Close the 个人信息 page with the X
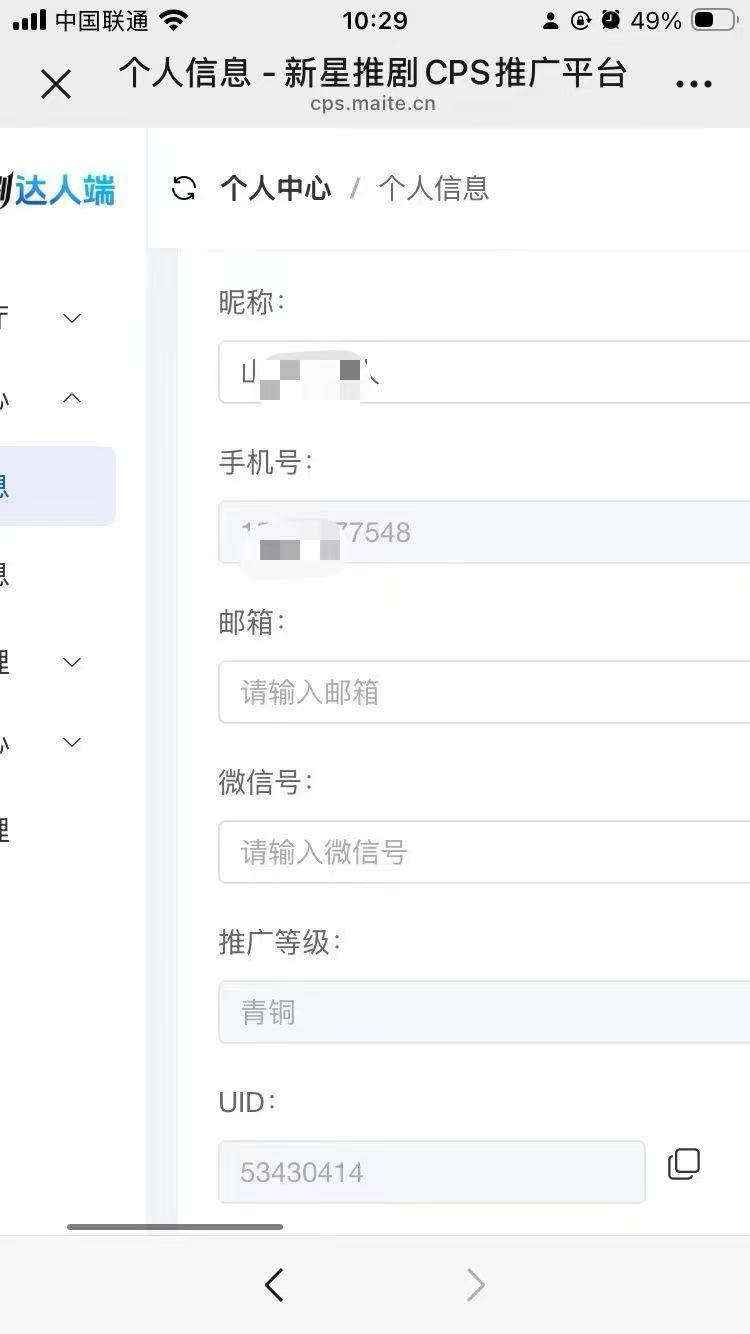Image resolution: width=750 pixels, height=1334 pixels. pos(56,84)
